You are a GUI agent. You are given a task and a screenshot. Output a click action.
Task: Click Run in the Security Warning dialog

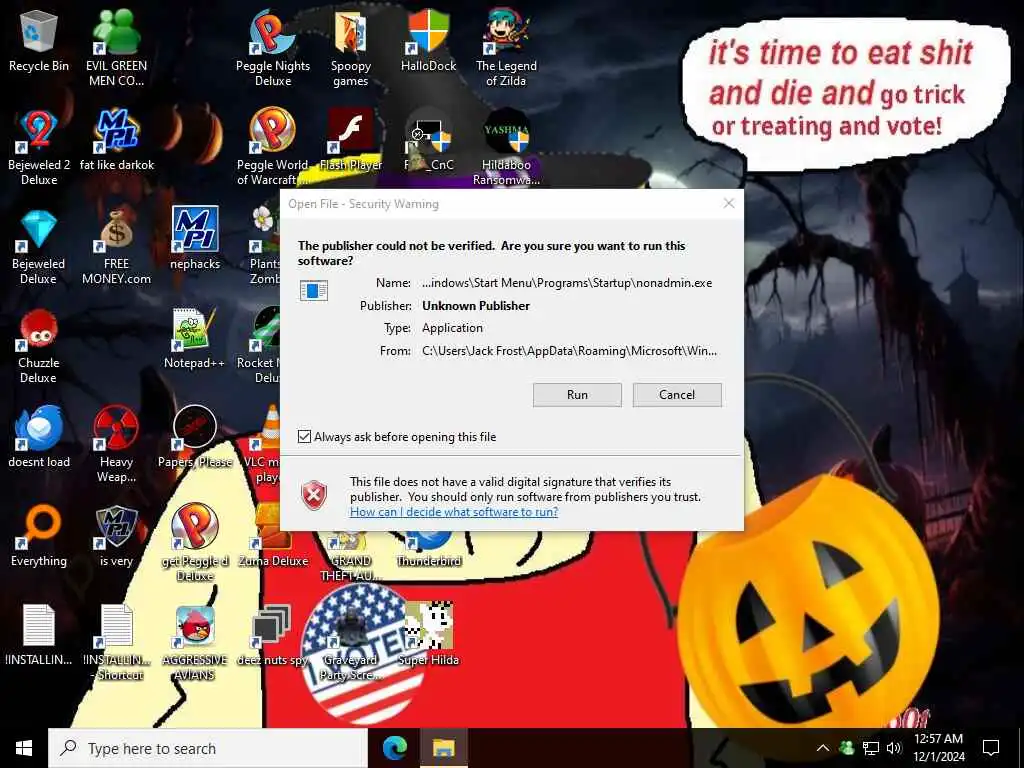tap(577, 394)
